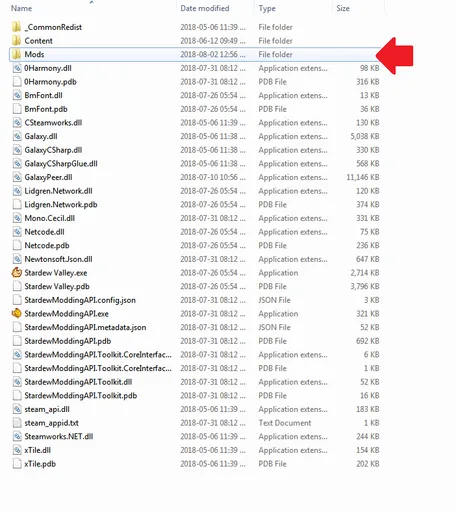
Task: Click the CSteamworks.dll file icon
Action: [17, 123]
